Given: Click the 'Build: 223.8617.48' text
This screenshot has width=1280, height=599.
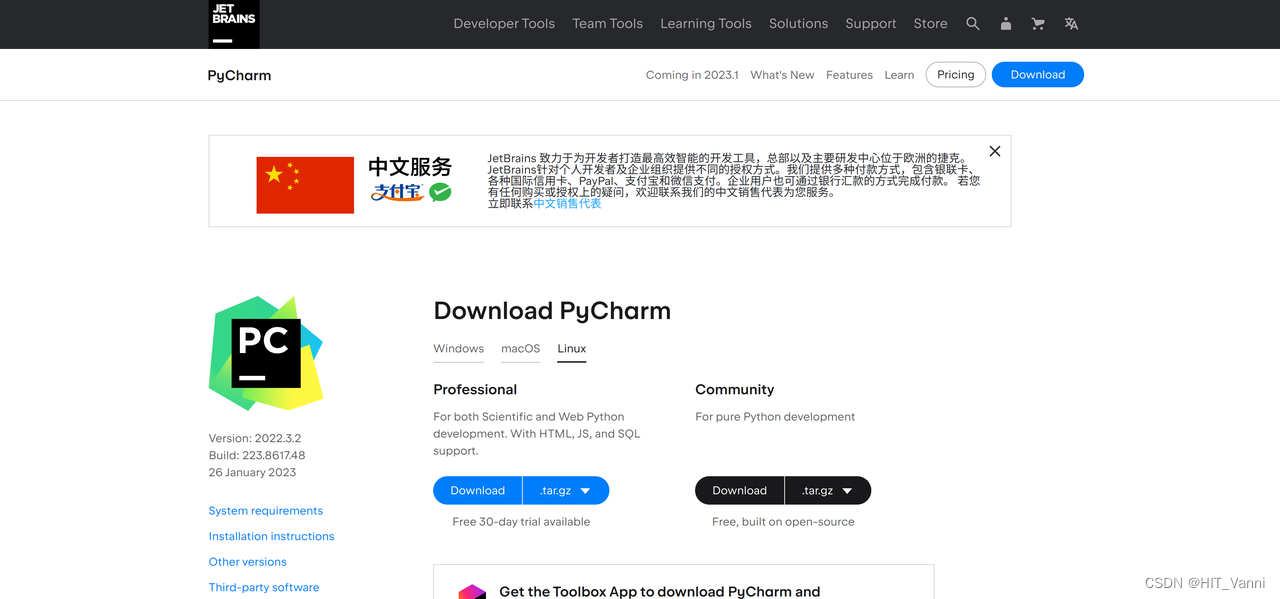Looking at the screenshot, I should [x=257, y=455].
